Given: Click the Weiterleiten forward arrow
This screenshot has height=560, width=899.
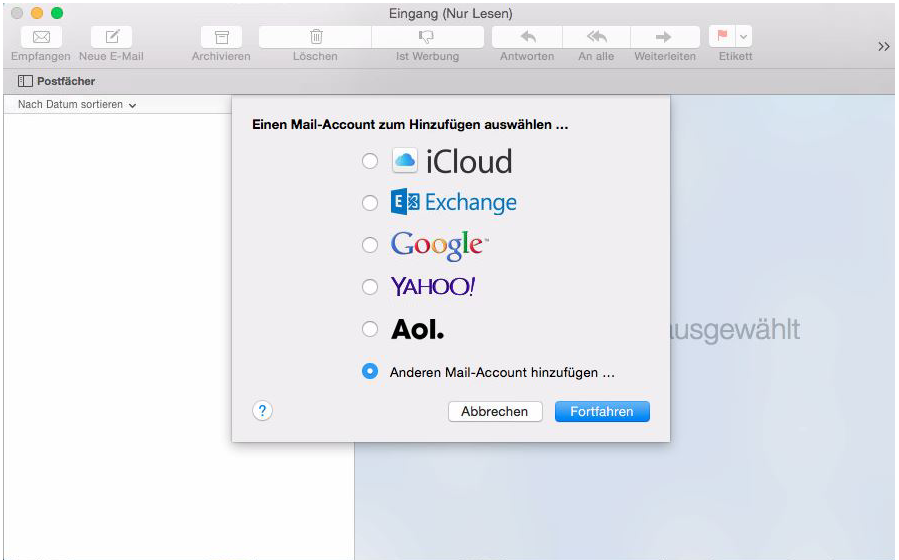Looking at the screenshot, I should click(665, 37).
